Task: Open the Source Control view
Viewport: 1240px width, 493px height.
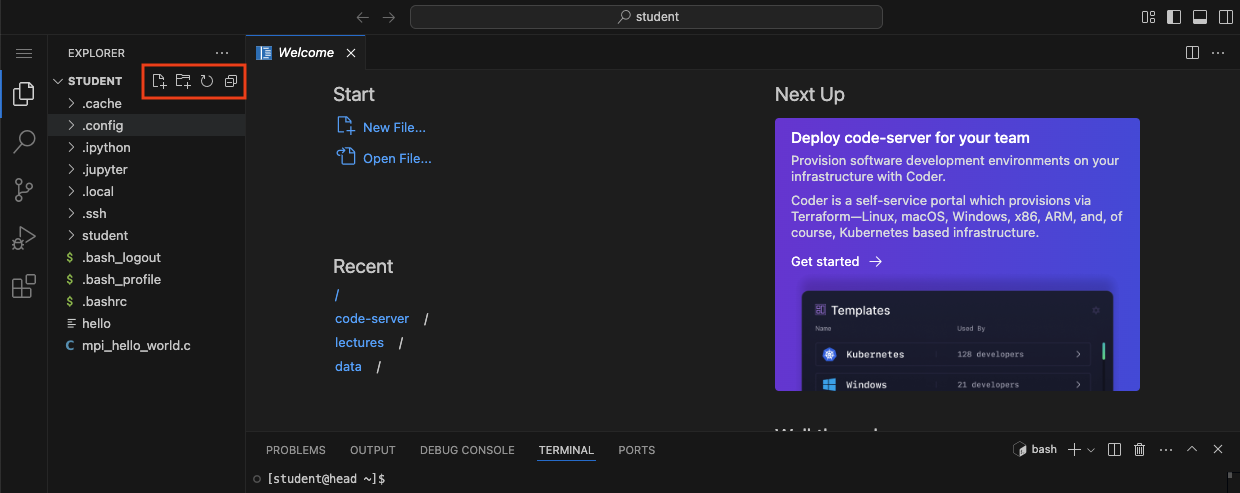Action: [23, 190]
